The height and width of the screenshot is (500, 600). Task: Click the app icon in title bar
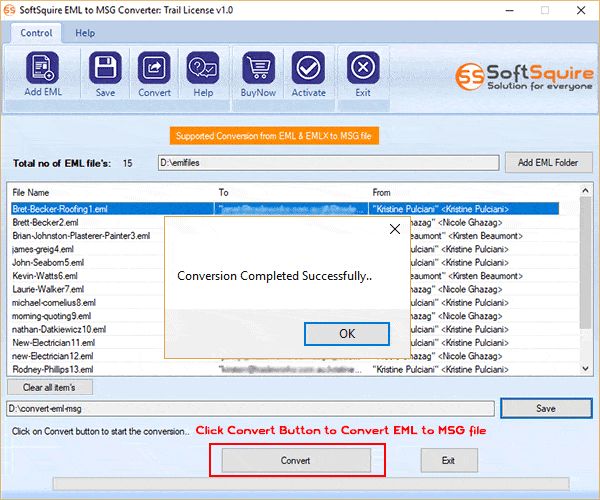tap(8, 10)
